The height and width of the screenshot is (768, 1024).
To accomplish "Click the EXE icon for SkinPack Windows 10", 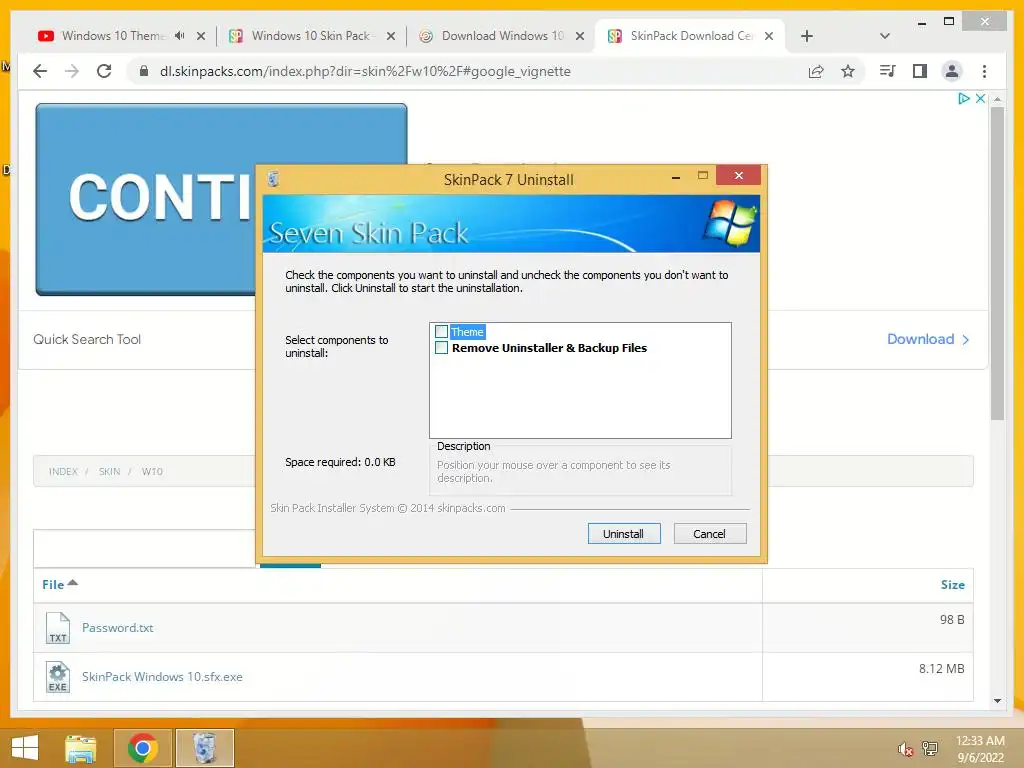I will 58,677.
